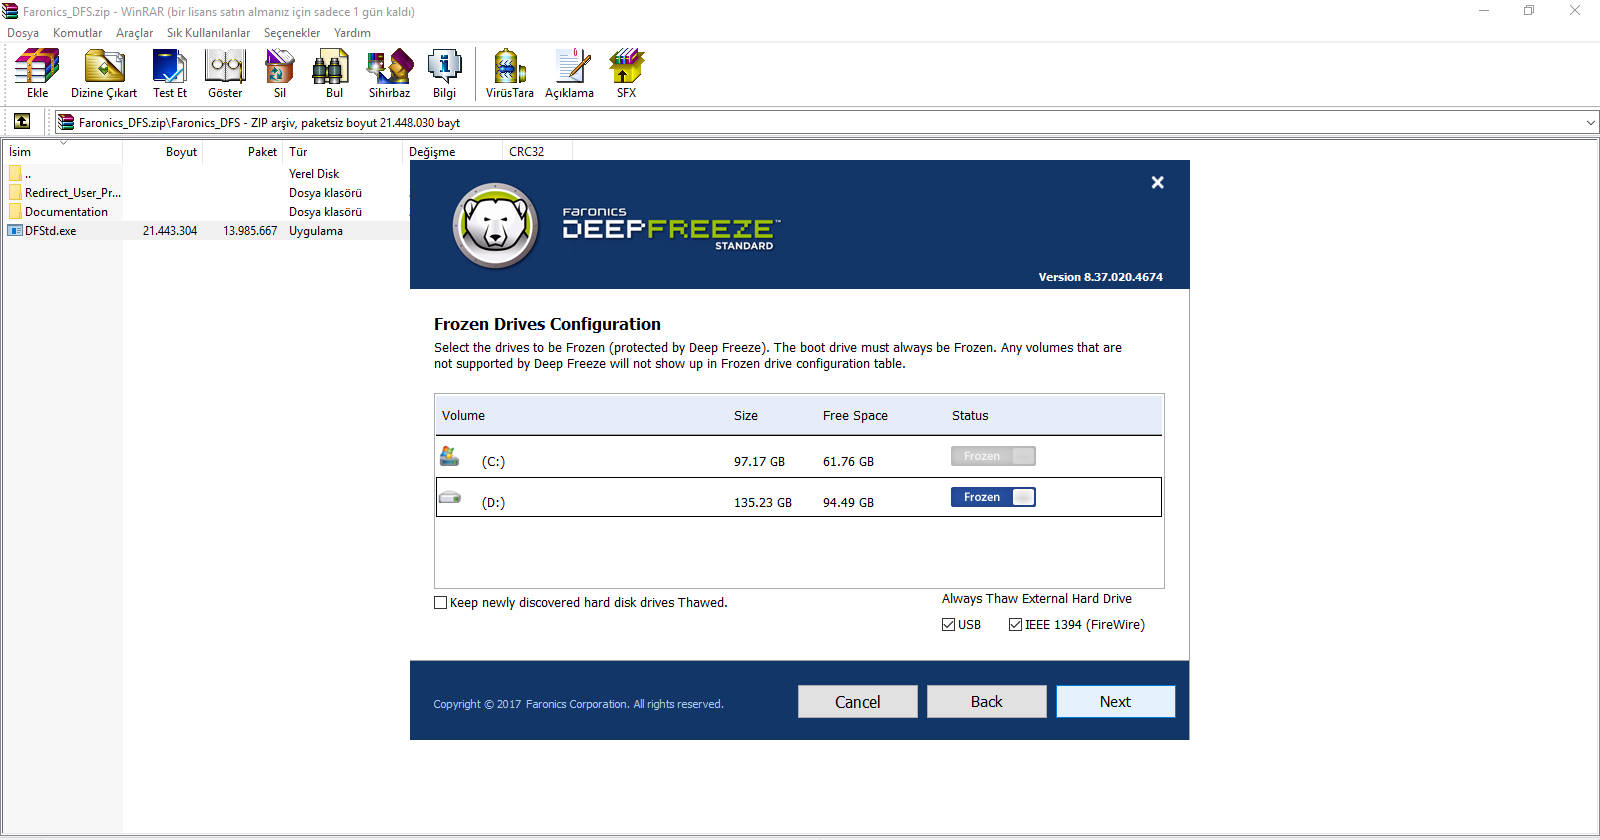Viewport: 1600px width, 840px height.
Task: Click the Deep Freeze polar bear logo
Action: pyautogui.click(x=495, y=225)
